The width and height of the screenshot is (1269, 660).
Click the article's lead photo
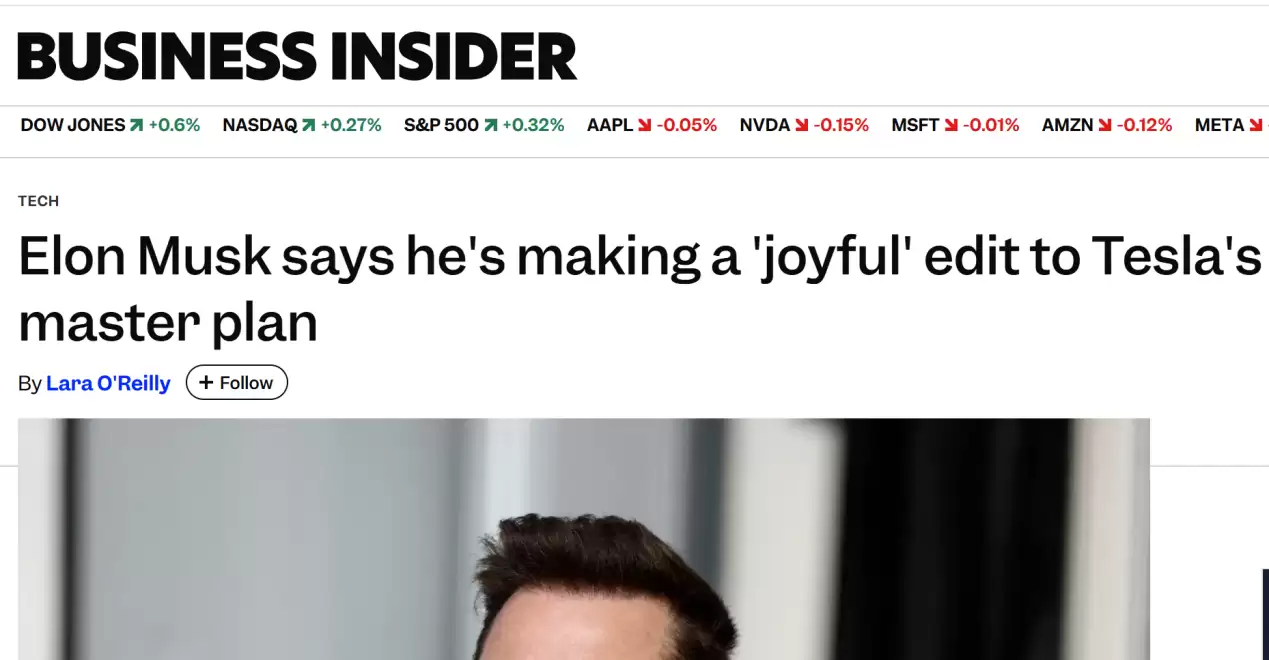pos(584,540)
